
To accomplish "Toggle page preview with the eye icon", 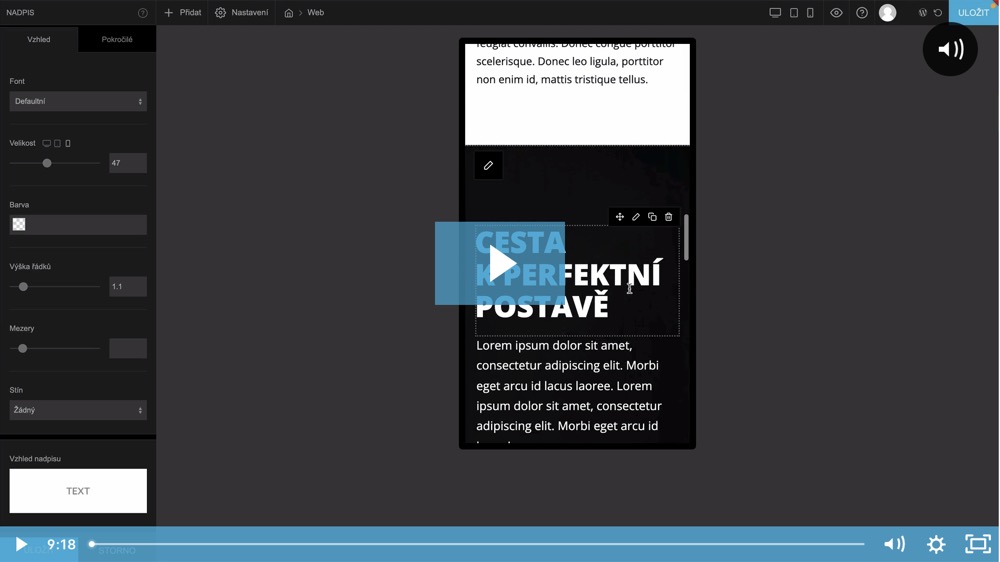I will point(836,13).
